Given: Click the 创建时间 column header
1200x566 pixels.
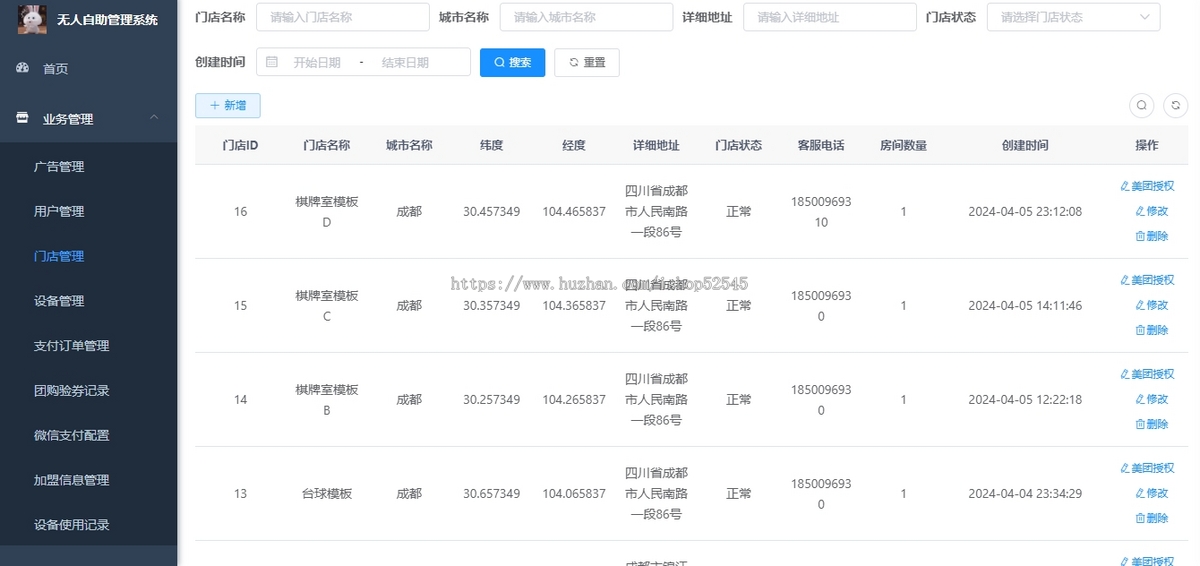Looking at the screenshot, I should coord(1025,145).
